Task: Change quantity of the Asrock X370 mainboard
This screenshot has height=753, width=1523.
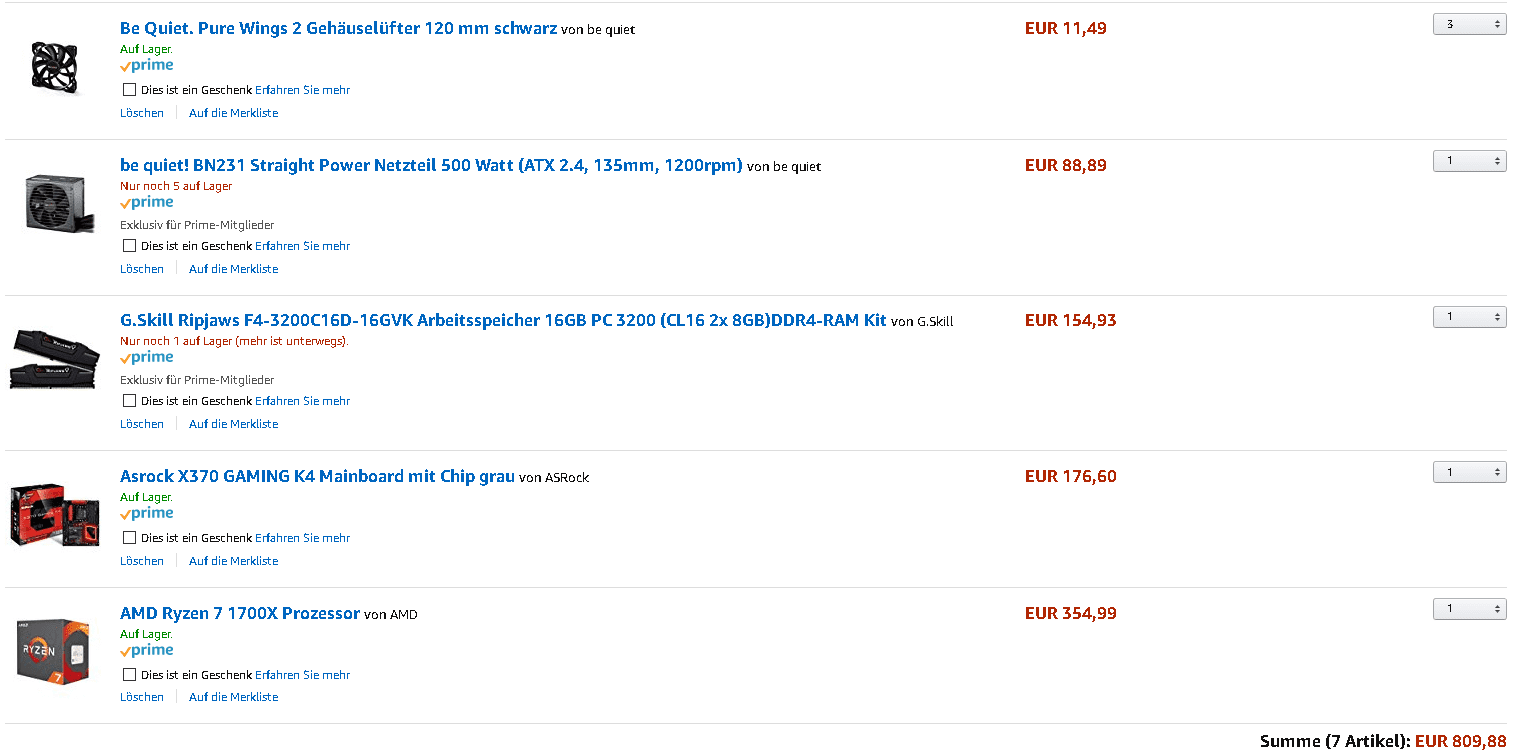Action: 1468,472
